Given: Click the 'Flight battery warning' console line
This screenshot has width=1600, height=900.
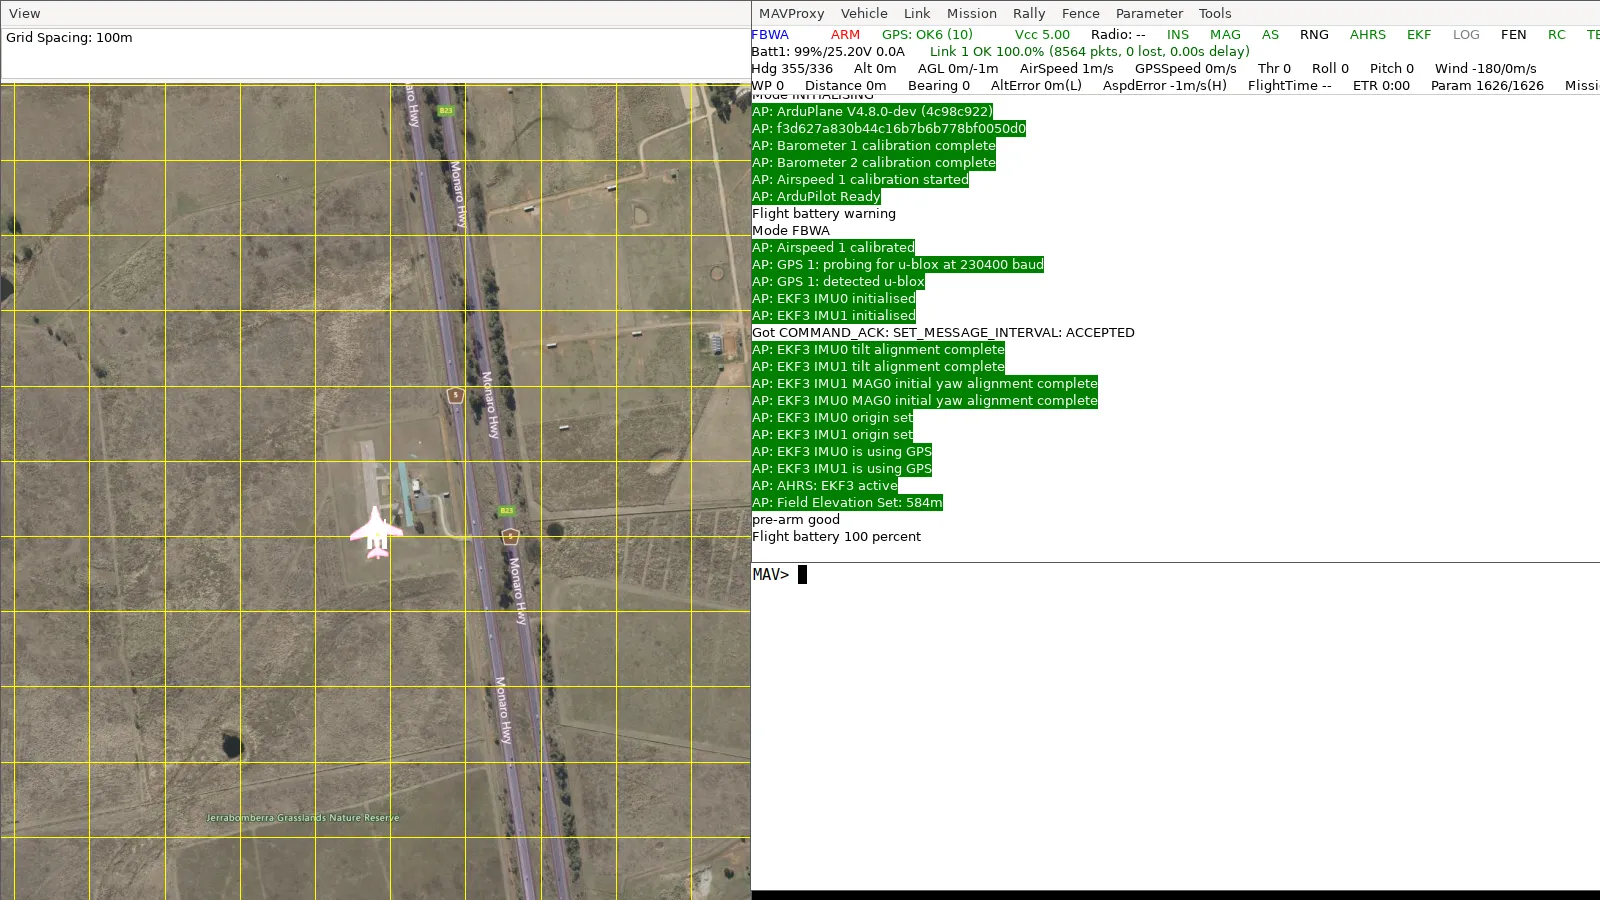Looking at the screenshot, I should 824,214.
